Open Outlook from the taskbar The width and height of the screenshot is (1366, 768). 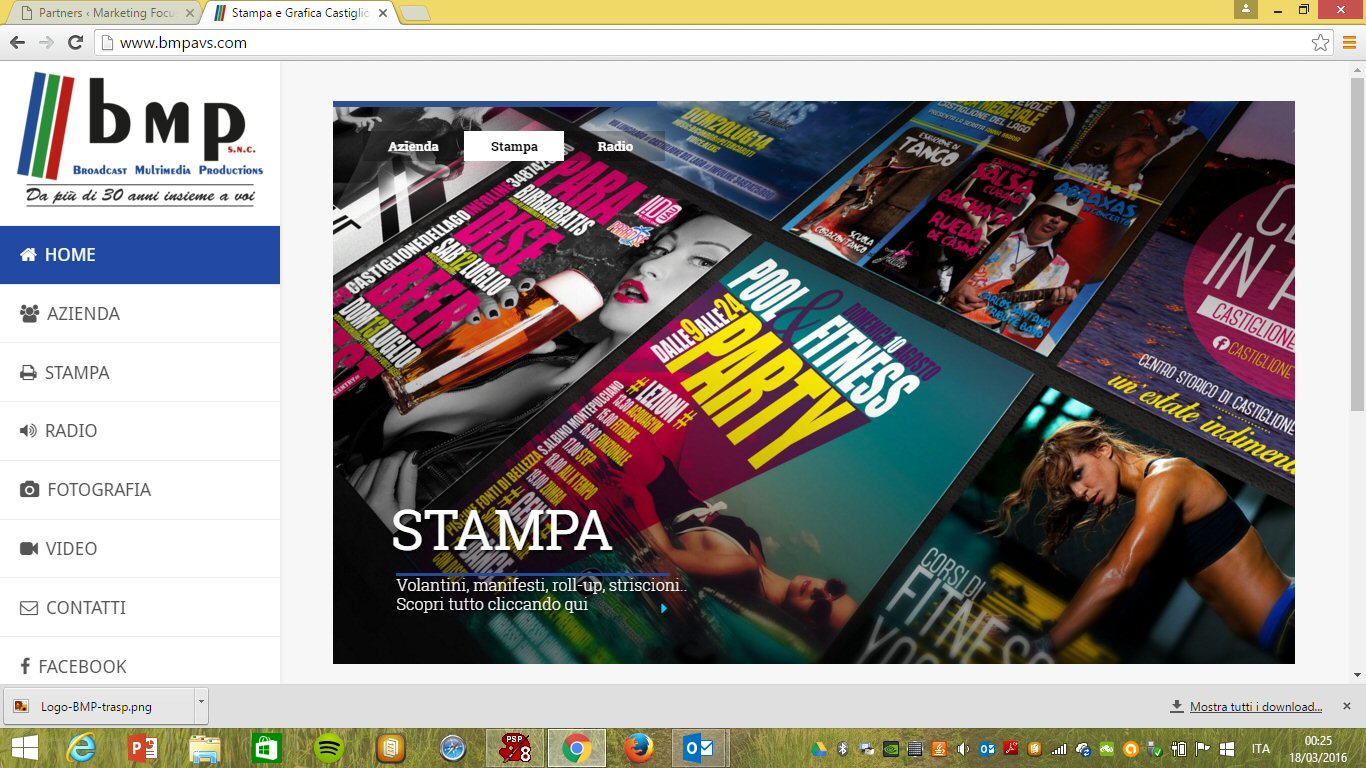point(700,748)
